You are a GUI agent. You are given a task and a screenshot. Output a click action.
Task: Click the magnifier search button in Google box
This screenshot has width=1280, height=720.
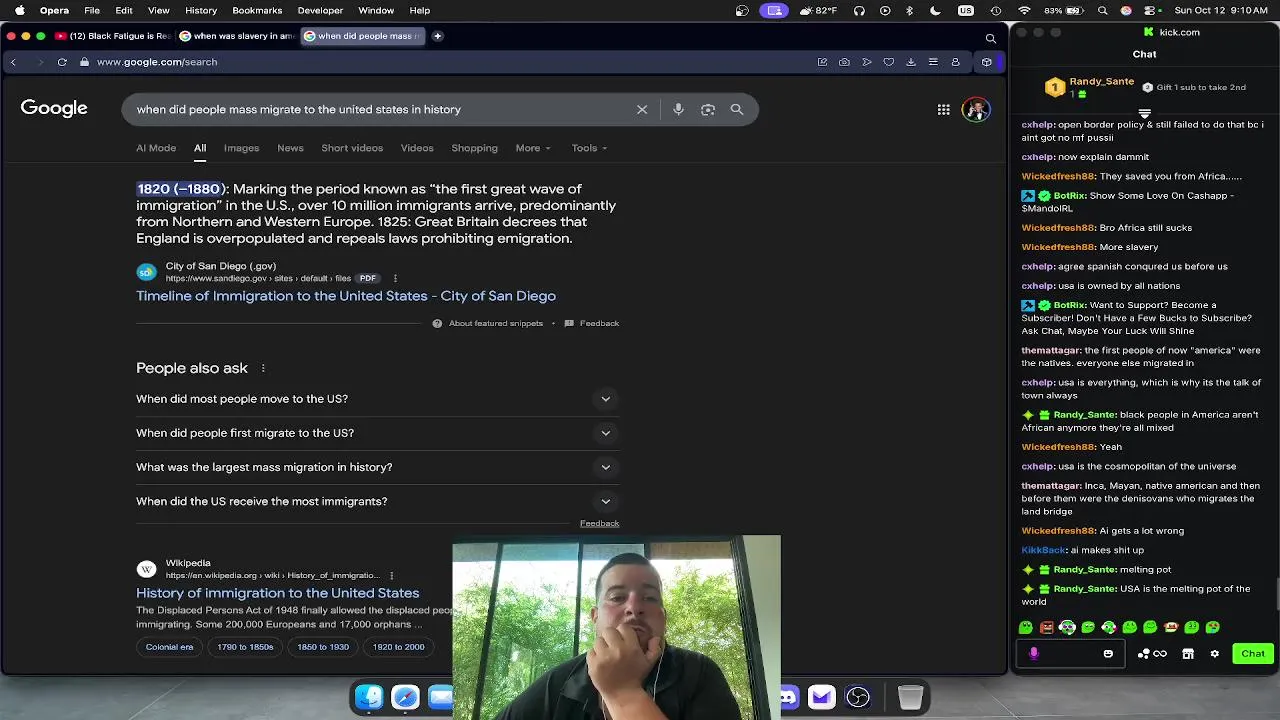click(737, 109)
